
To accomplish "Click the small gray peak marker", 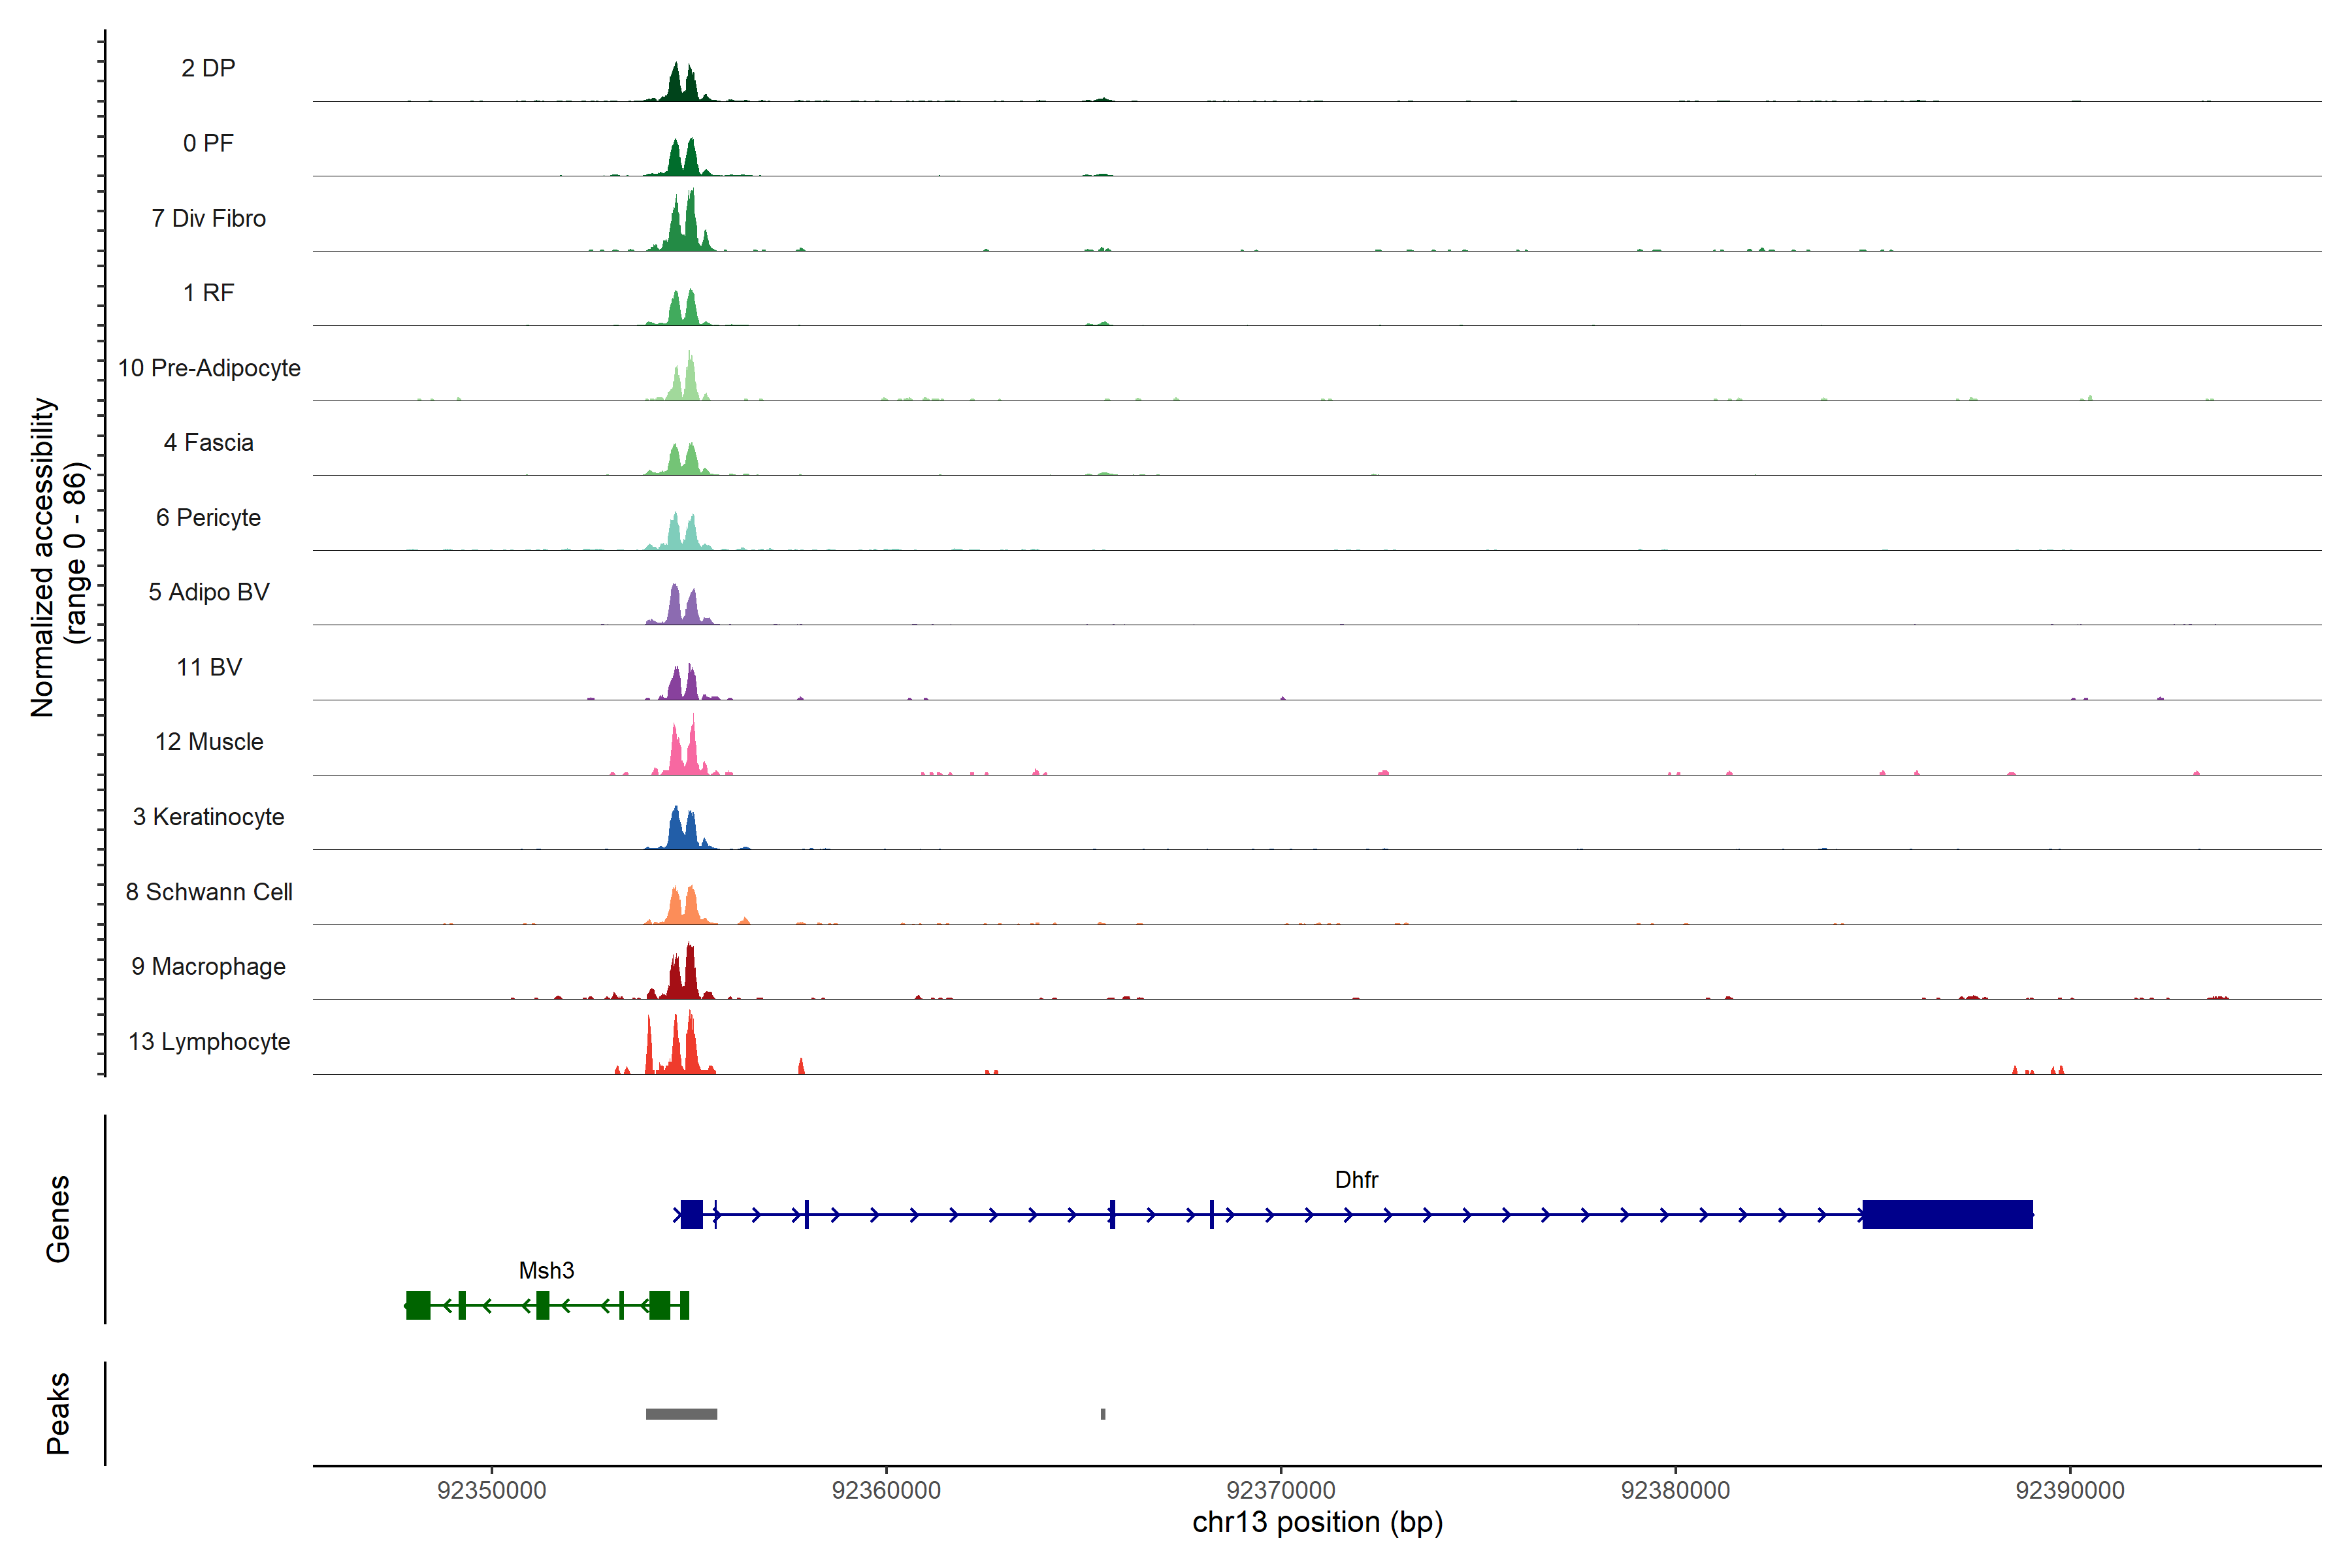I will click(1103, 1414).
